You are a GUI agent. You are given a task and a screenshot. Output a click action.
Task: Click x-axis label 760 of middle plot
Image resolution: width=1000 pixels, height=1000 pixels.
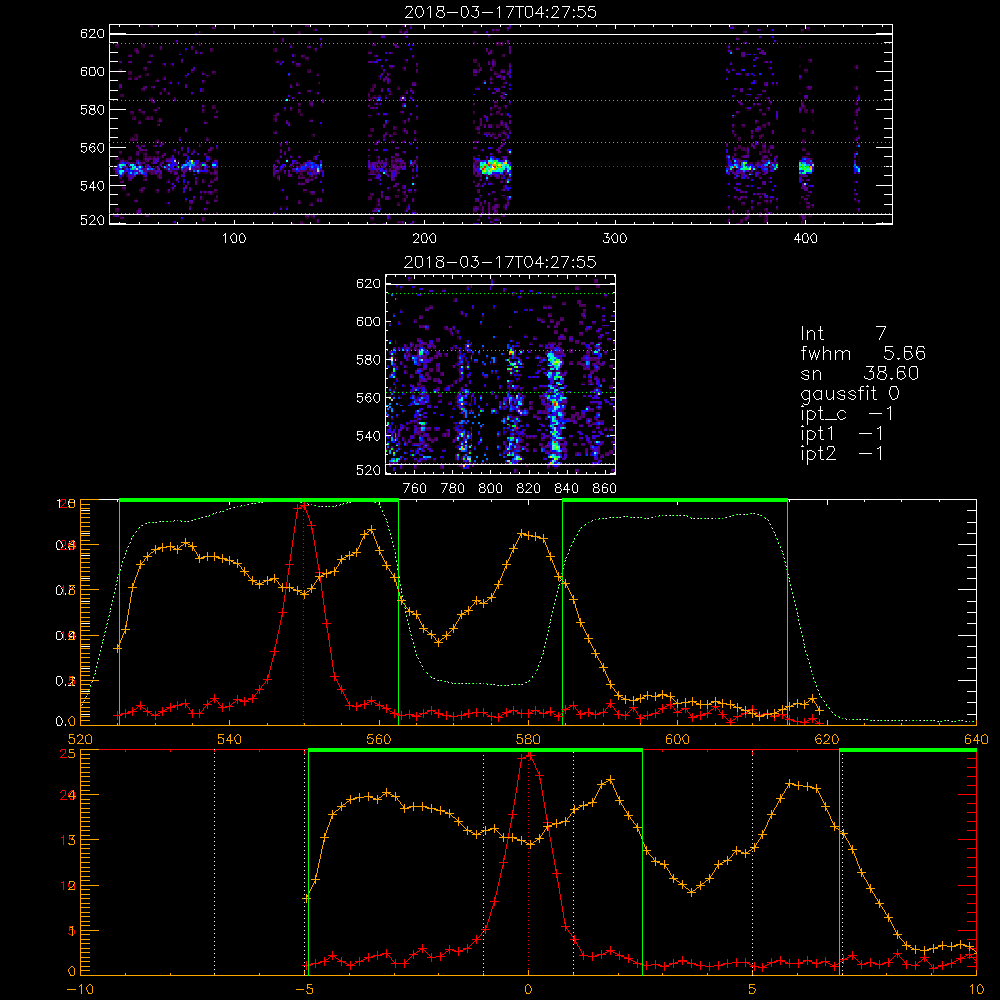pyautogui.click(x=415, y=489)
